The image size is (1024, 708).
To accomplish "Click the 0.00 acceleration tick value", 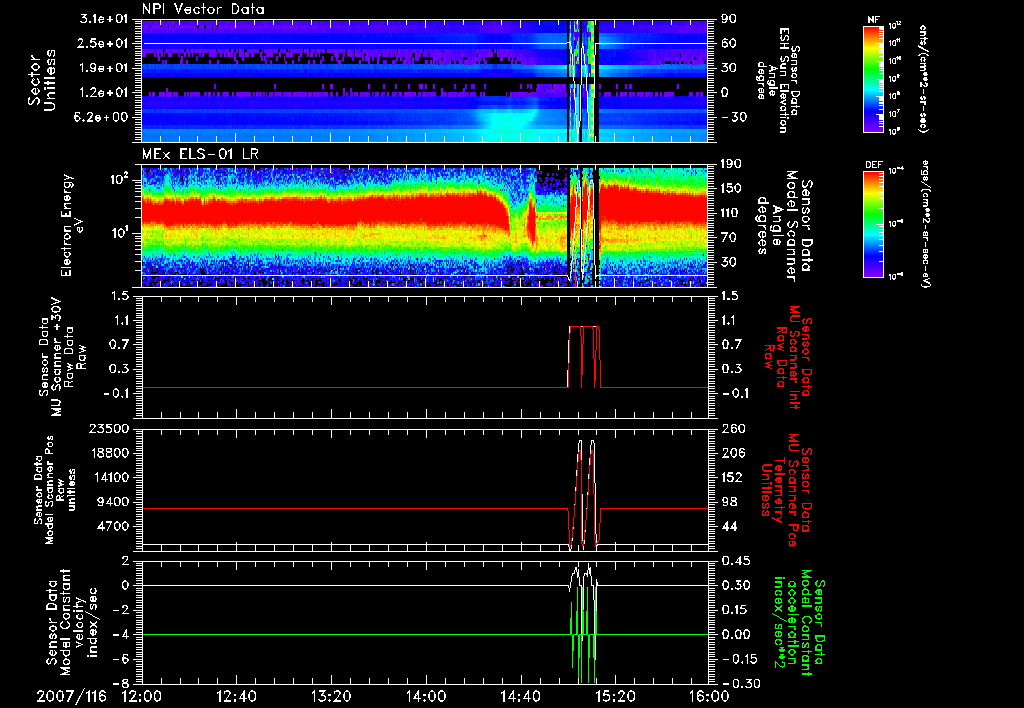I will 734,635.
